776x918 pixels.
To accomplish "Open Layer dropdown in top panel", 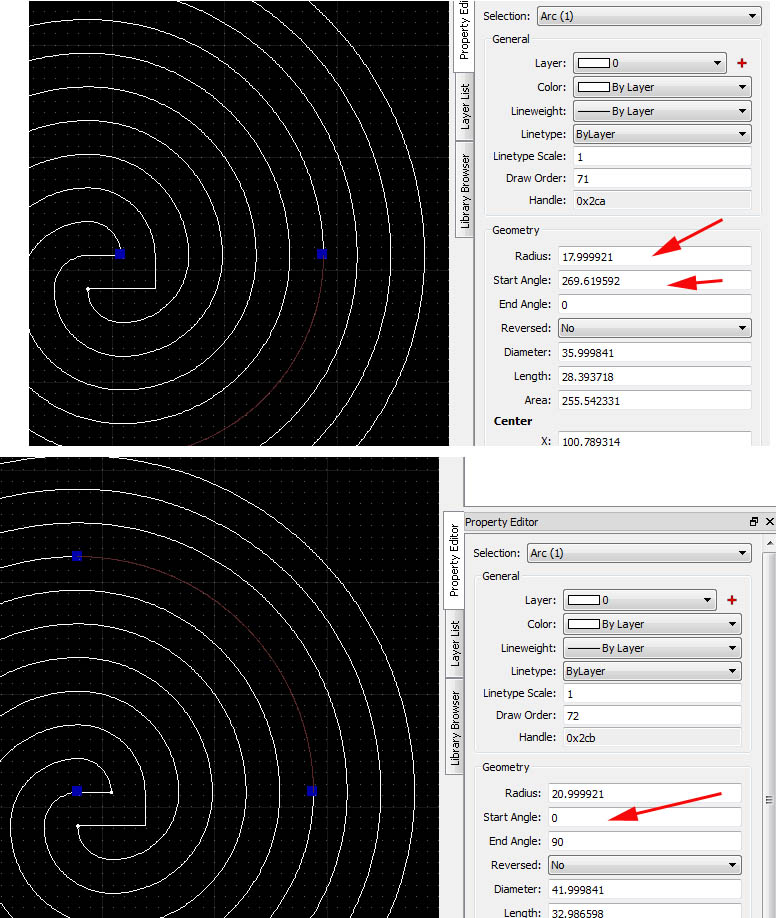I will (649, 63).
